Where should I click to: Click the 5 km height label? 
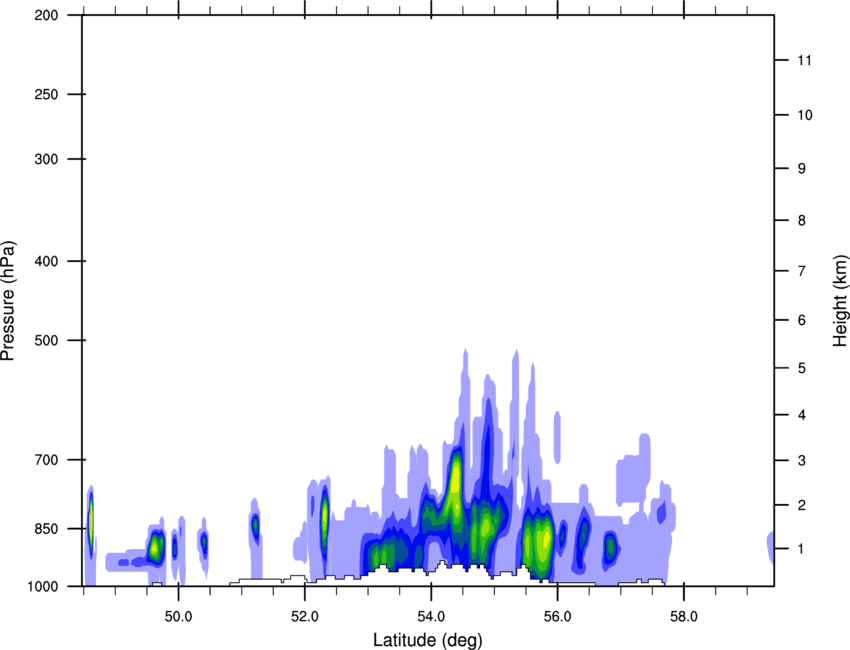[802, 368]
